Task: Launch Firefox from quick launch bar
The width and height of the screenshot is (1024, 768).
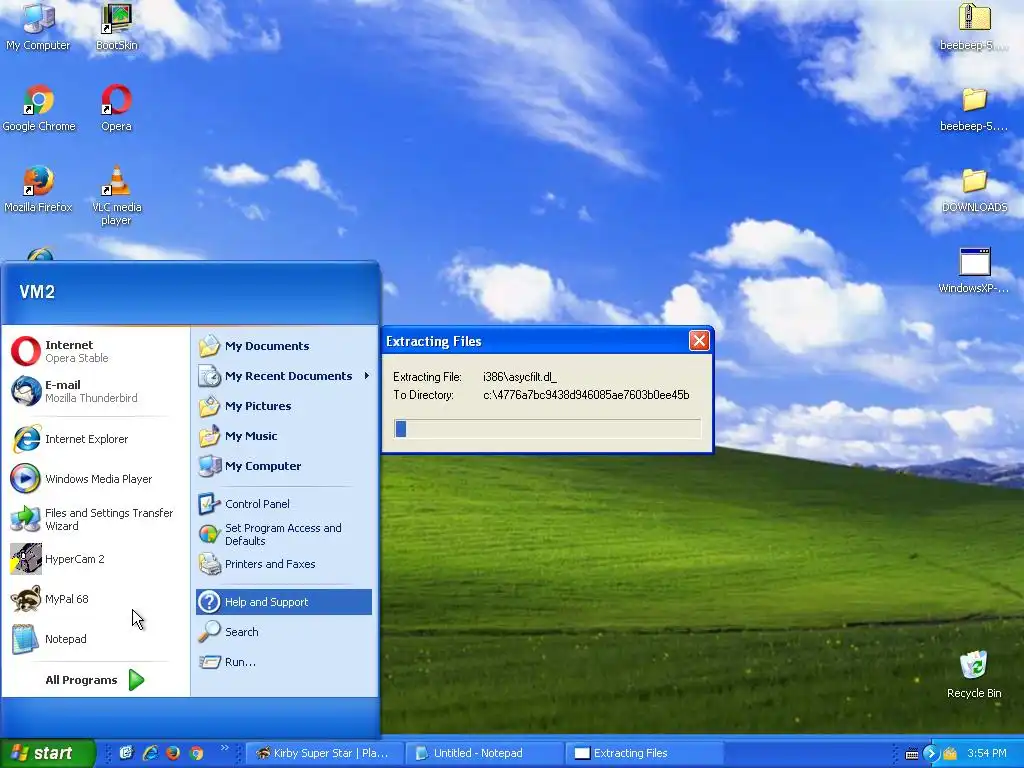Action: pos(173,753)
